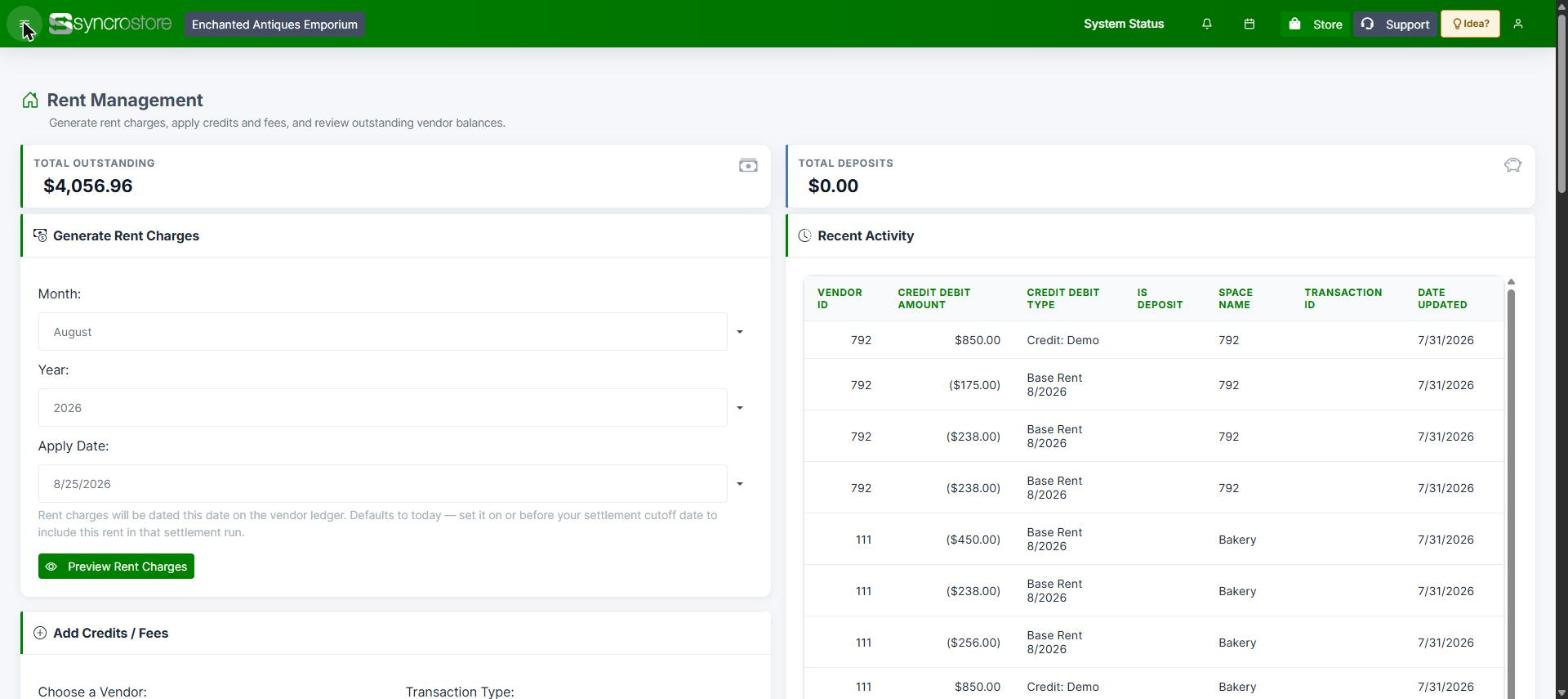Click the Recent Activity heading
The image size is (1568, 699).
[x=865, y=236]
